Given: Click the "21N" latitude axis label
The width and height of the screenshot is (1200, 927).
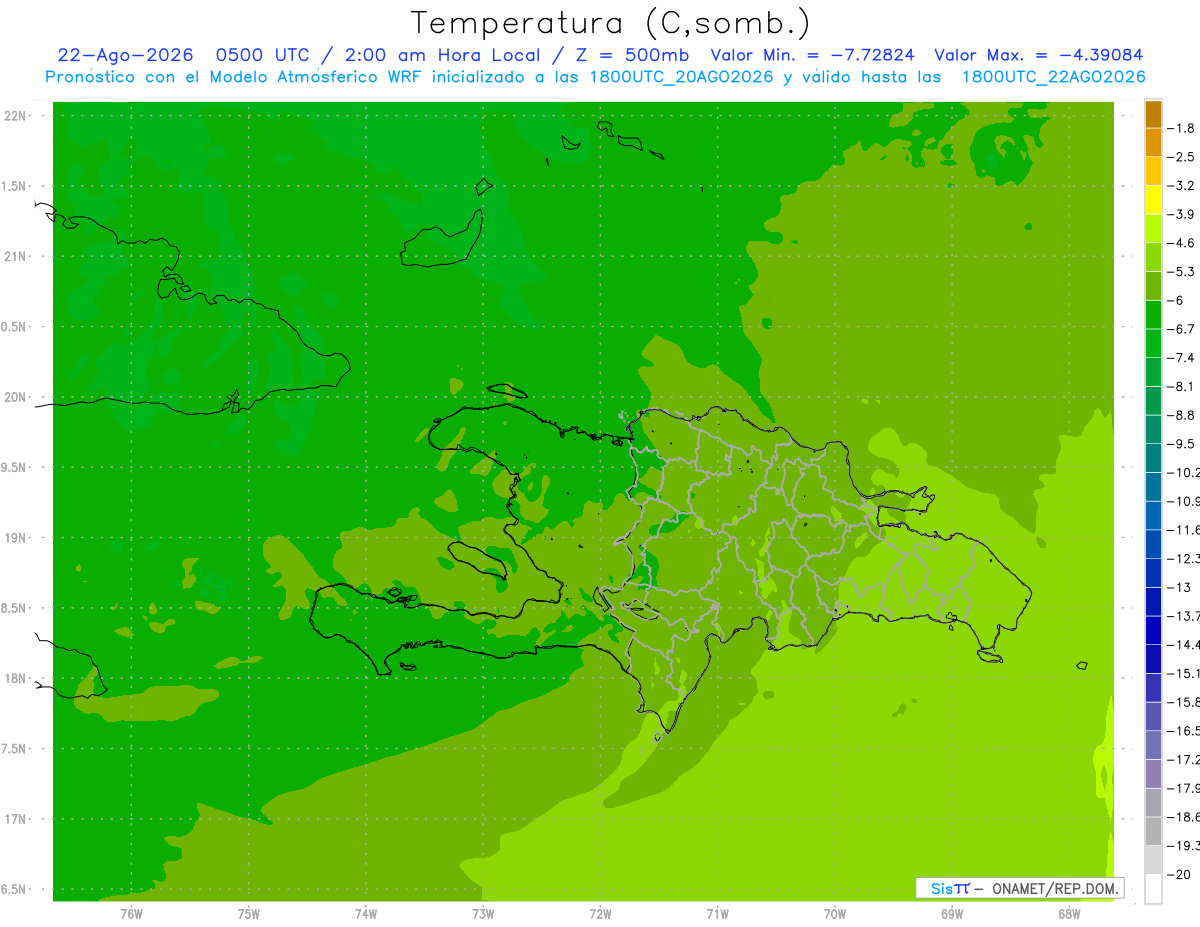Looking at the screenshot, I should point(17,257).
